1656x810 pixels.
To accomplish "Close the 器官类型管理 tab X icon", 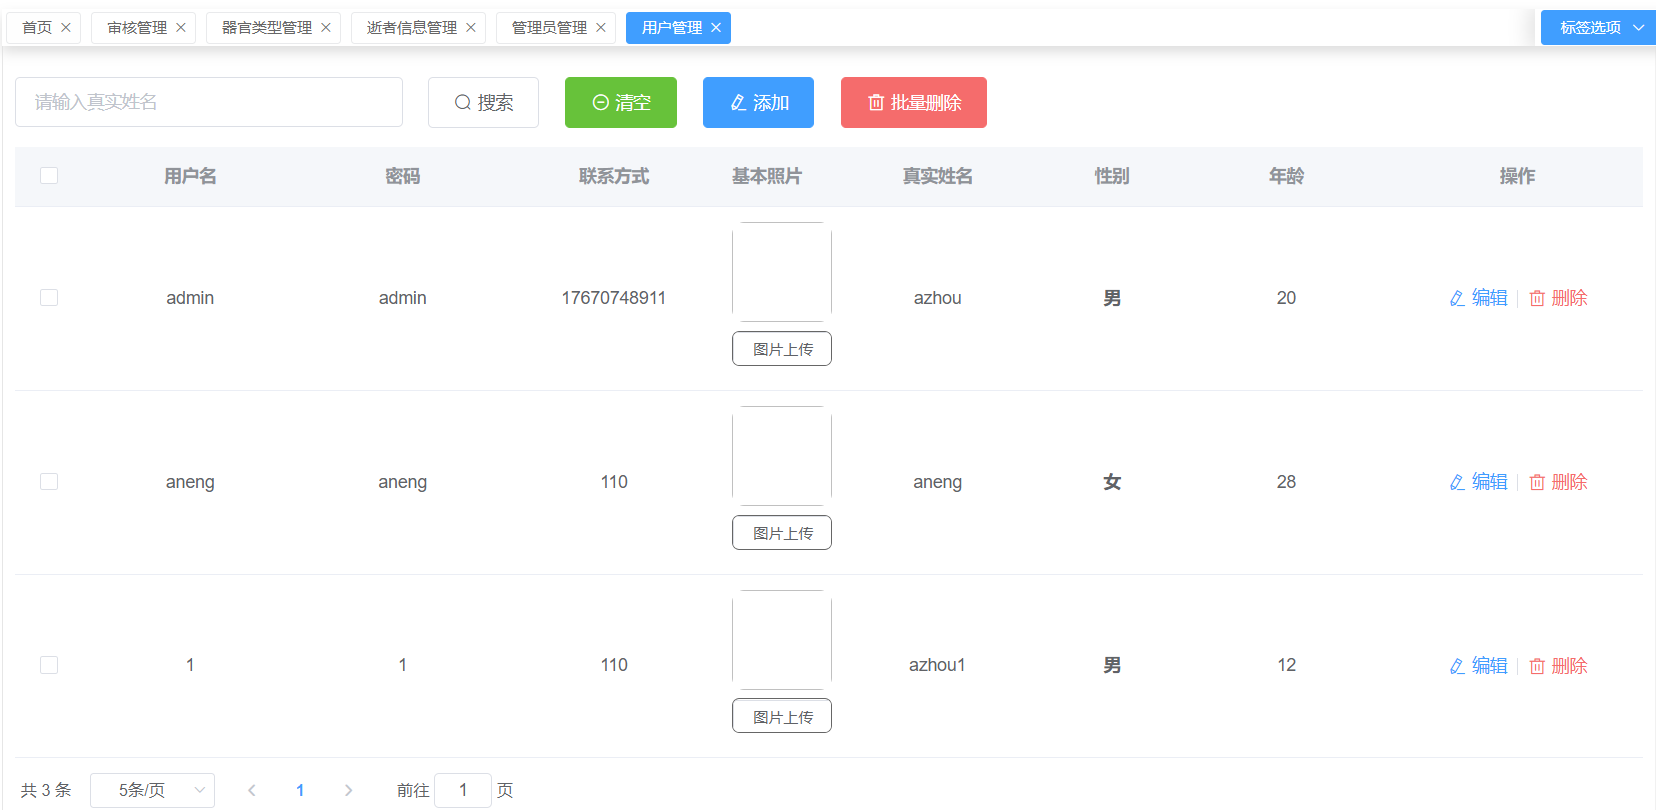I will coord(326,28).
